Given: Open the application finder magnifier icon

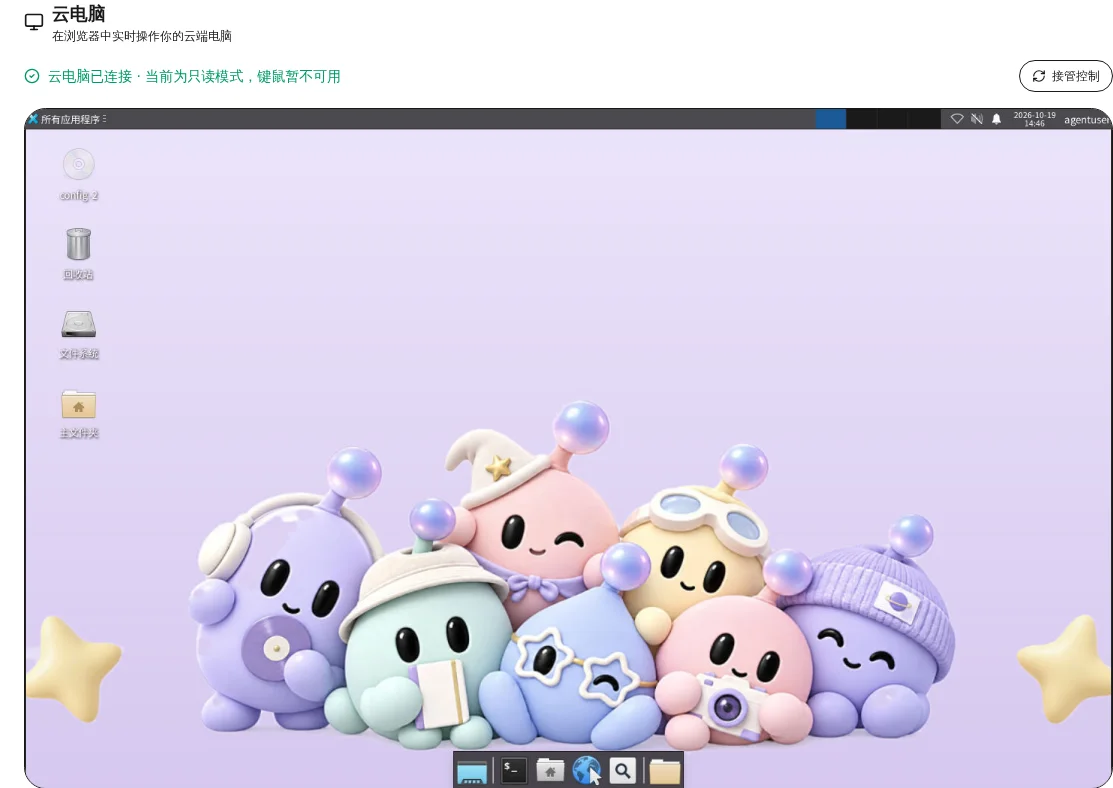Looking at the screenshot, I should click(622, 770).
